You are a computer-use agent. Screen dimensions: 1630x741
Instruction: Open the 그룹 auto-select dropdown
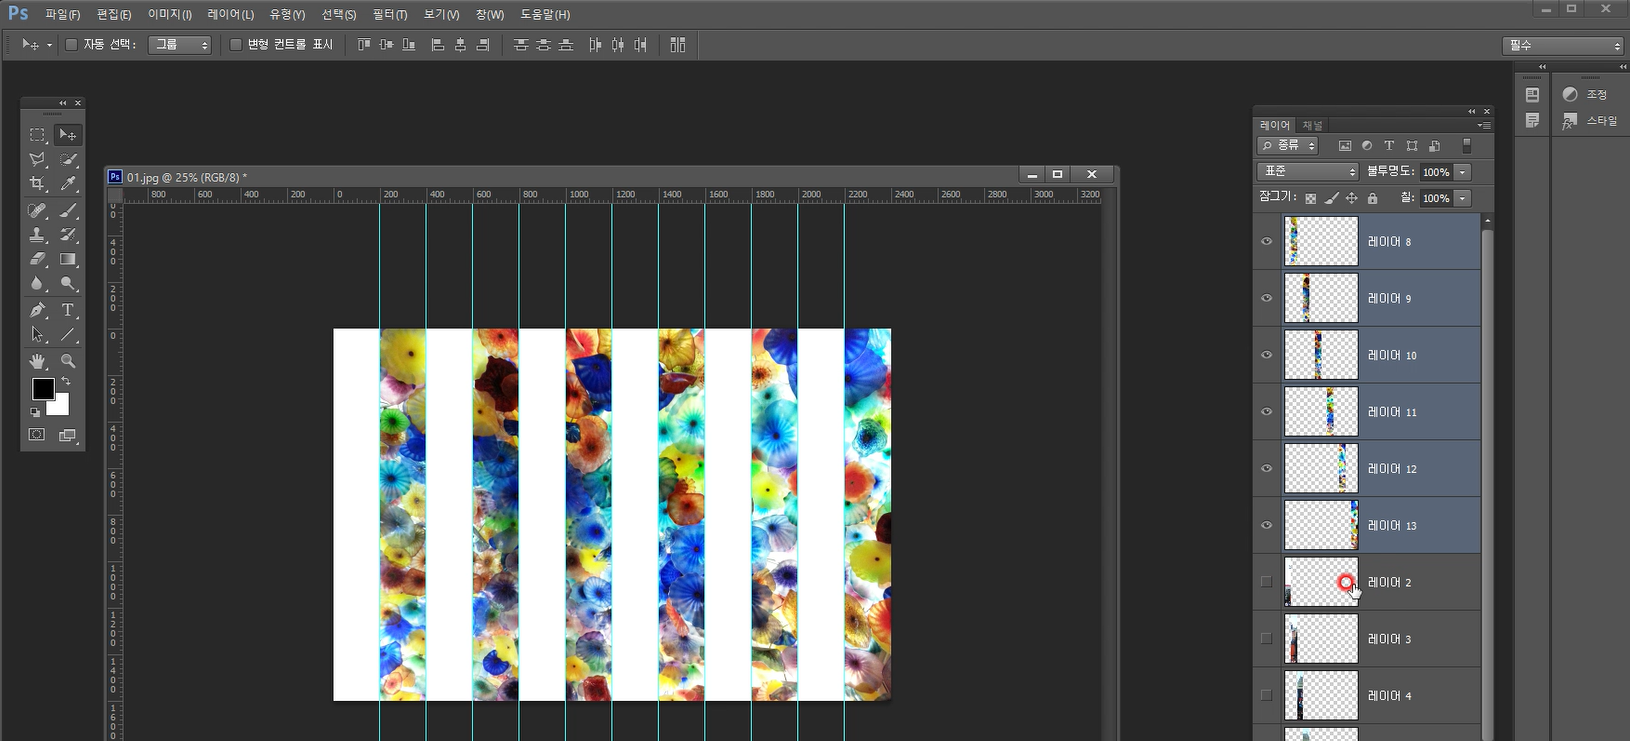[x=180, y=45]
